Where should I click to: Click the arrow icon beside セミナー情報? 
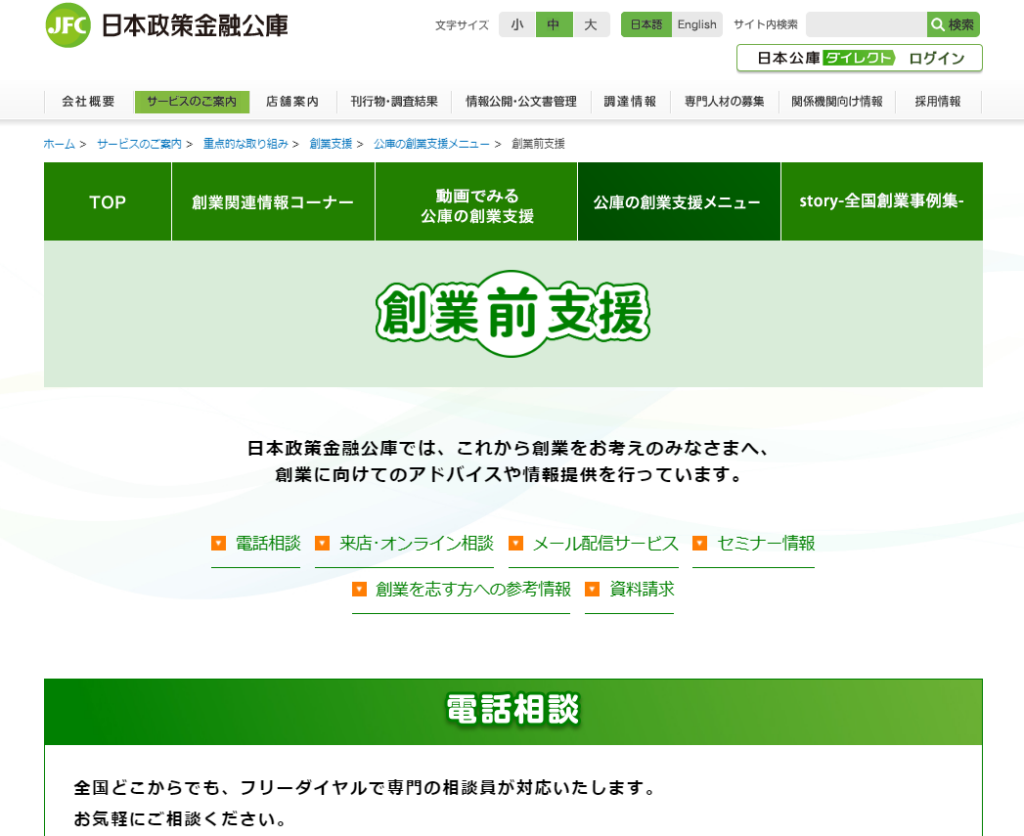700,544
